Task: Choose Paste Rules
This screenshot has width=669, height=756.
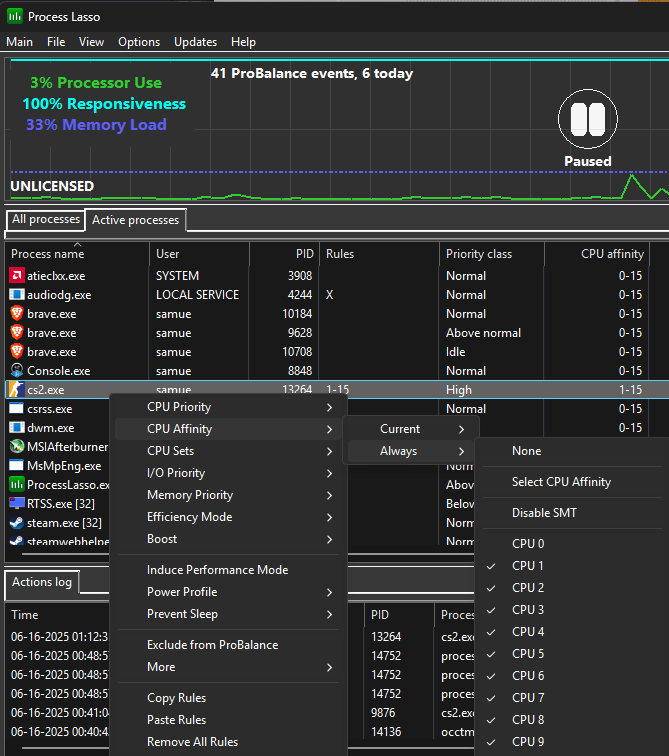Action: pyautogui.click(x=228, y=720)
